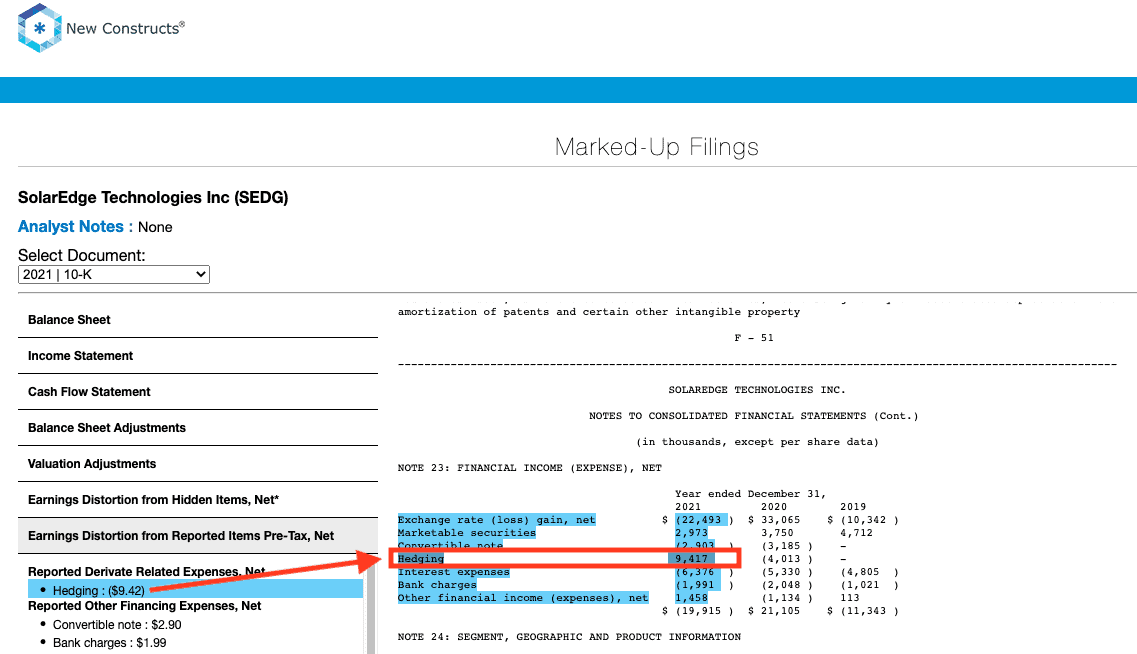Click the Other financial income (expenses), net label
Viewport: 1137px width, 654px height.
(x=523, y=598)
